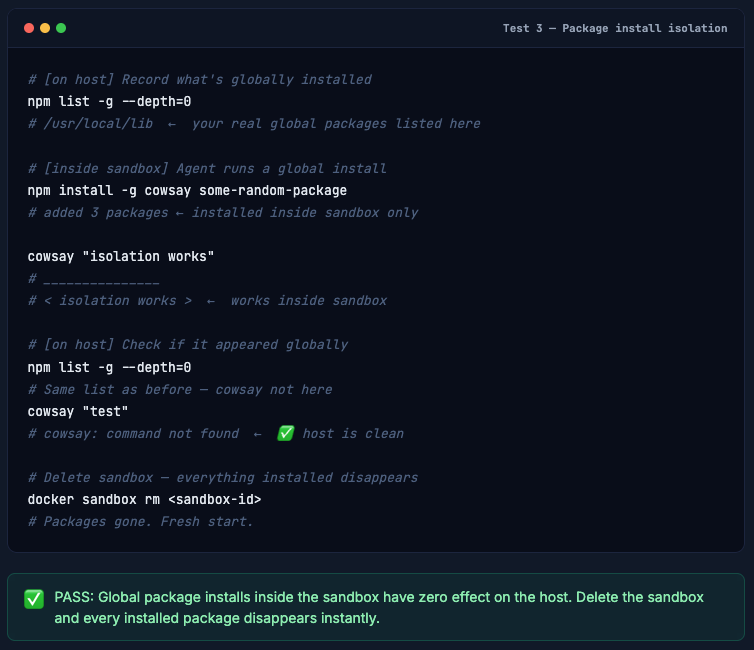
Task: Click the red close dot
Action: click(x=29, y=28)
